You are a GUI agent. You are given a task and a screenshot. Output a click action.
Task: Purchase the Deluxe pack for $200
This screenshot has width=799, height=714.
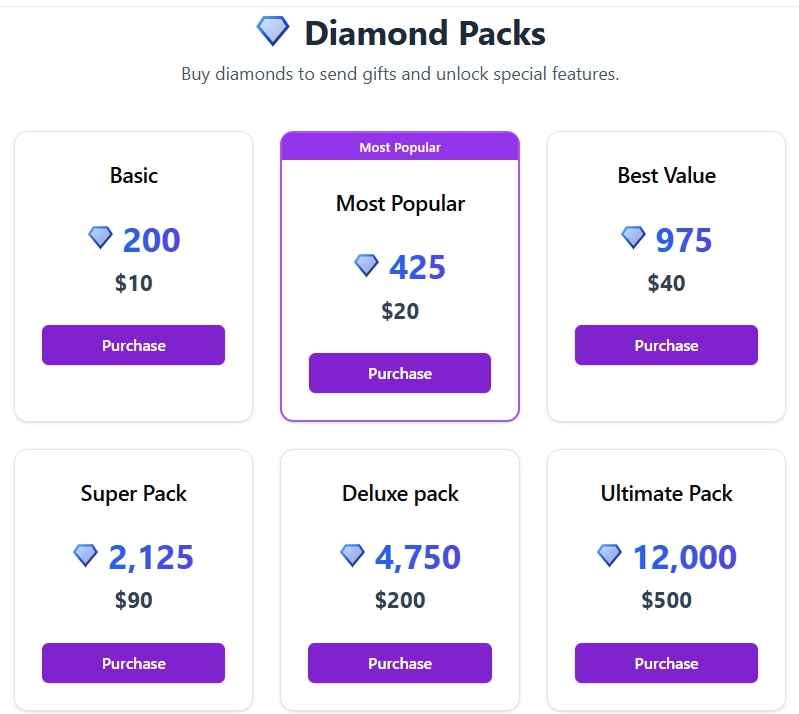click(400, 663)
